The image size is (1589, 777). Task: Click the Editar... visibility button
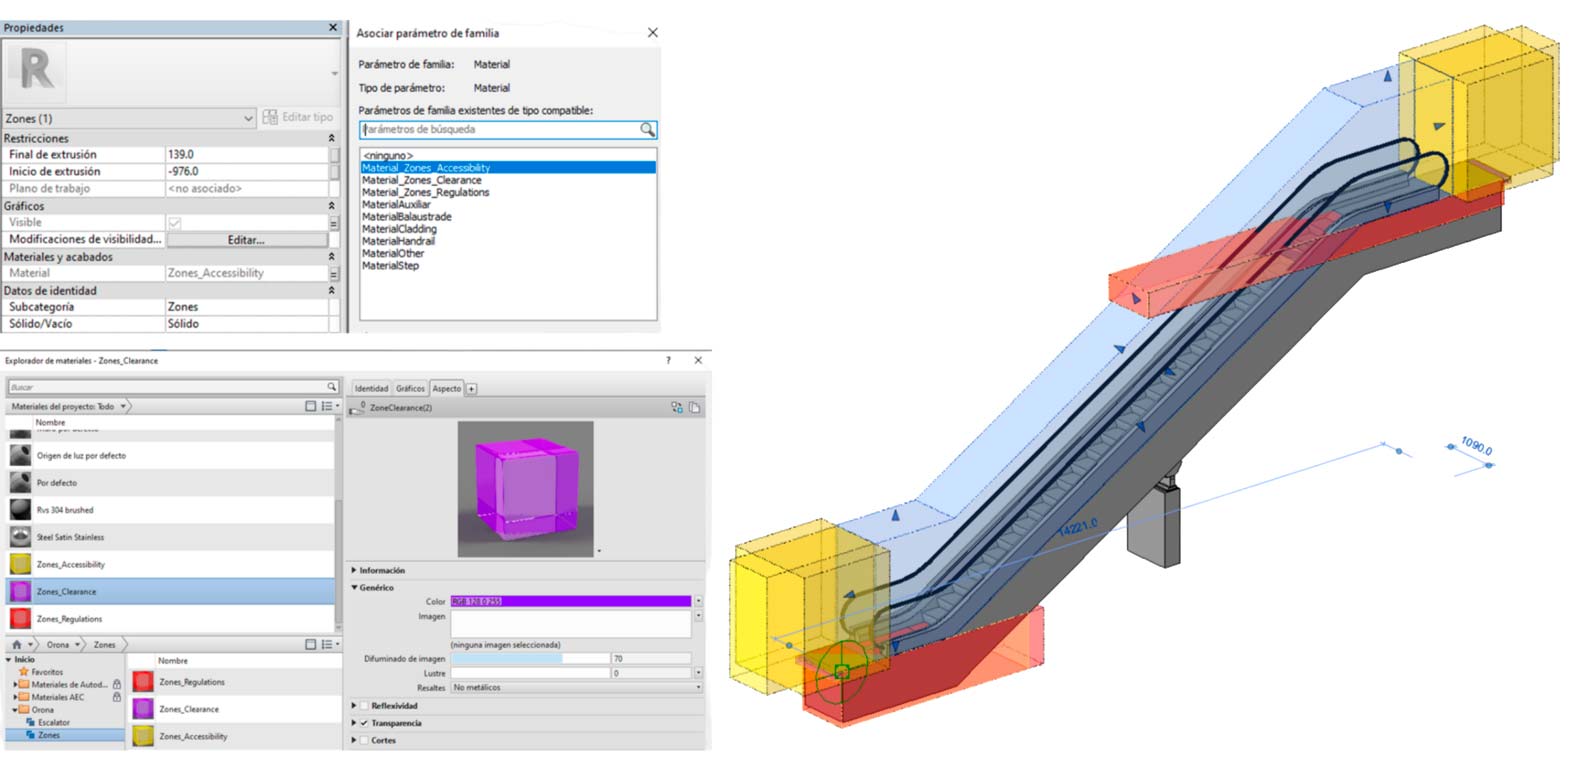pyautogui.click(x=246, y=240)
